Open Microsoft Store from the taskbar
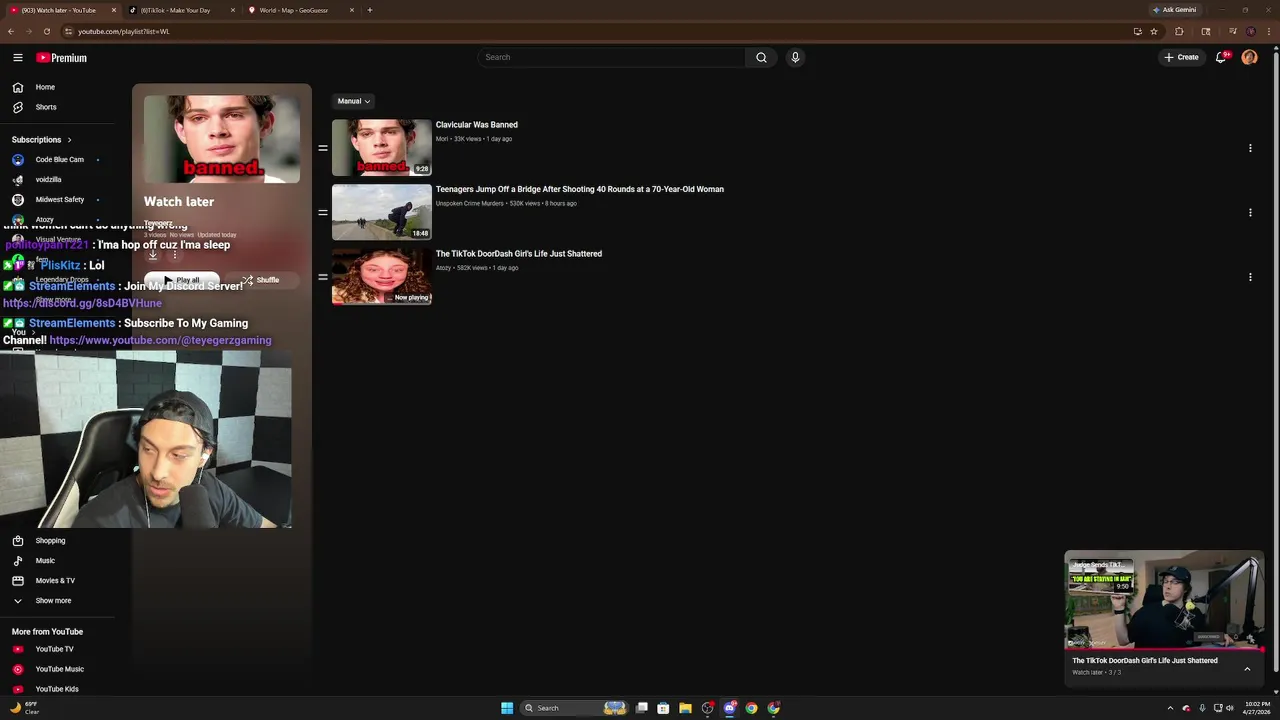Viewport: 1280px width, 720px height. click(663, 708)
